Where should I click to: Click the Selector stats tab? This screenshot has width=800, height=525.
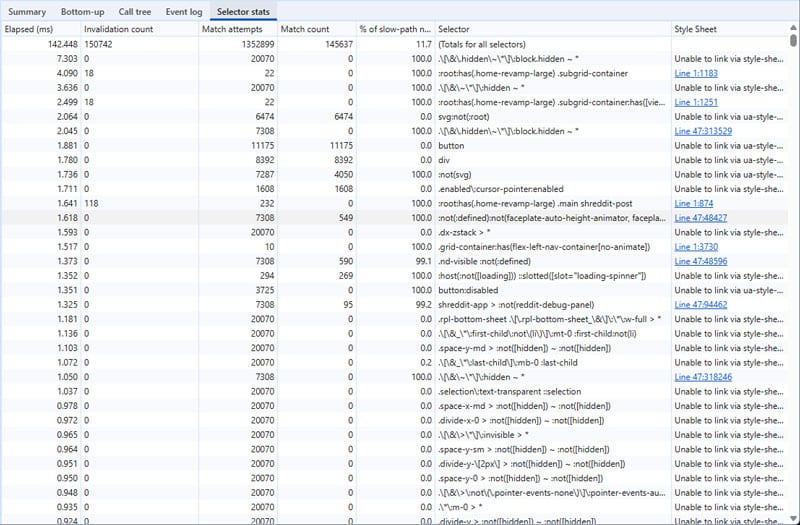(x=245, y=11)
